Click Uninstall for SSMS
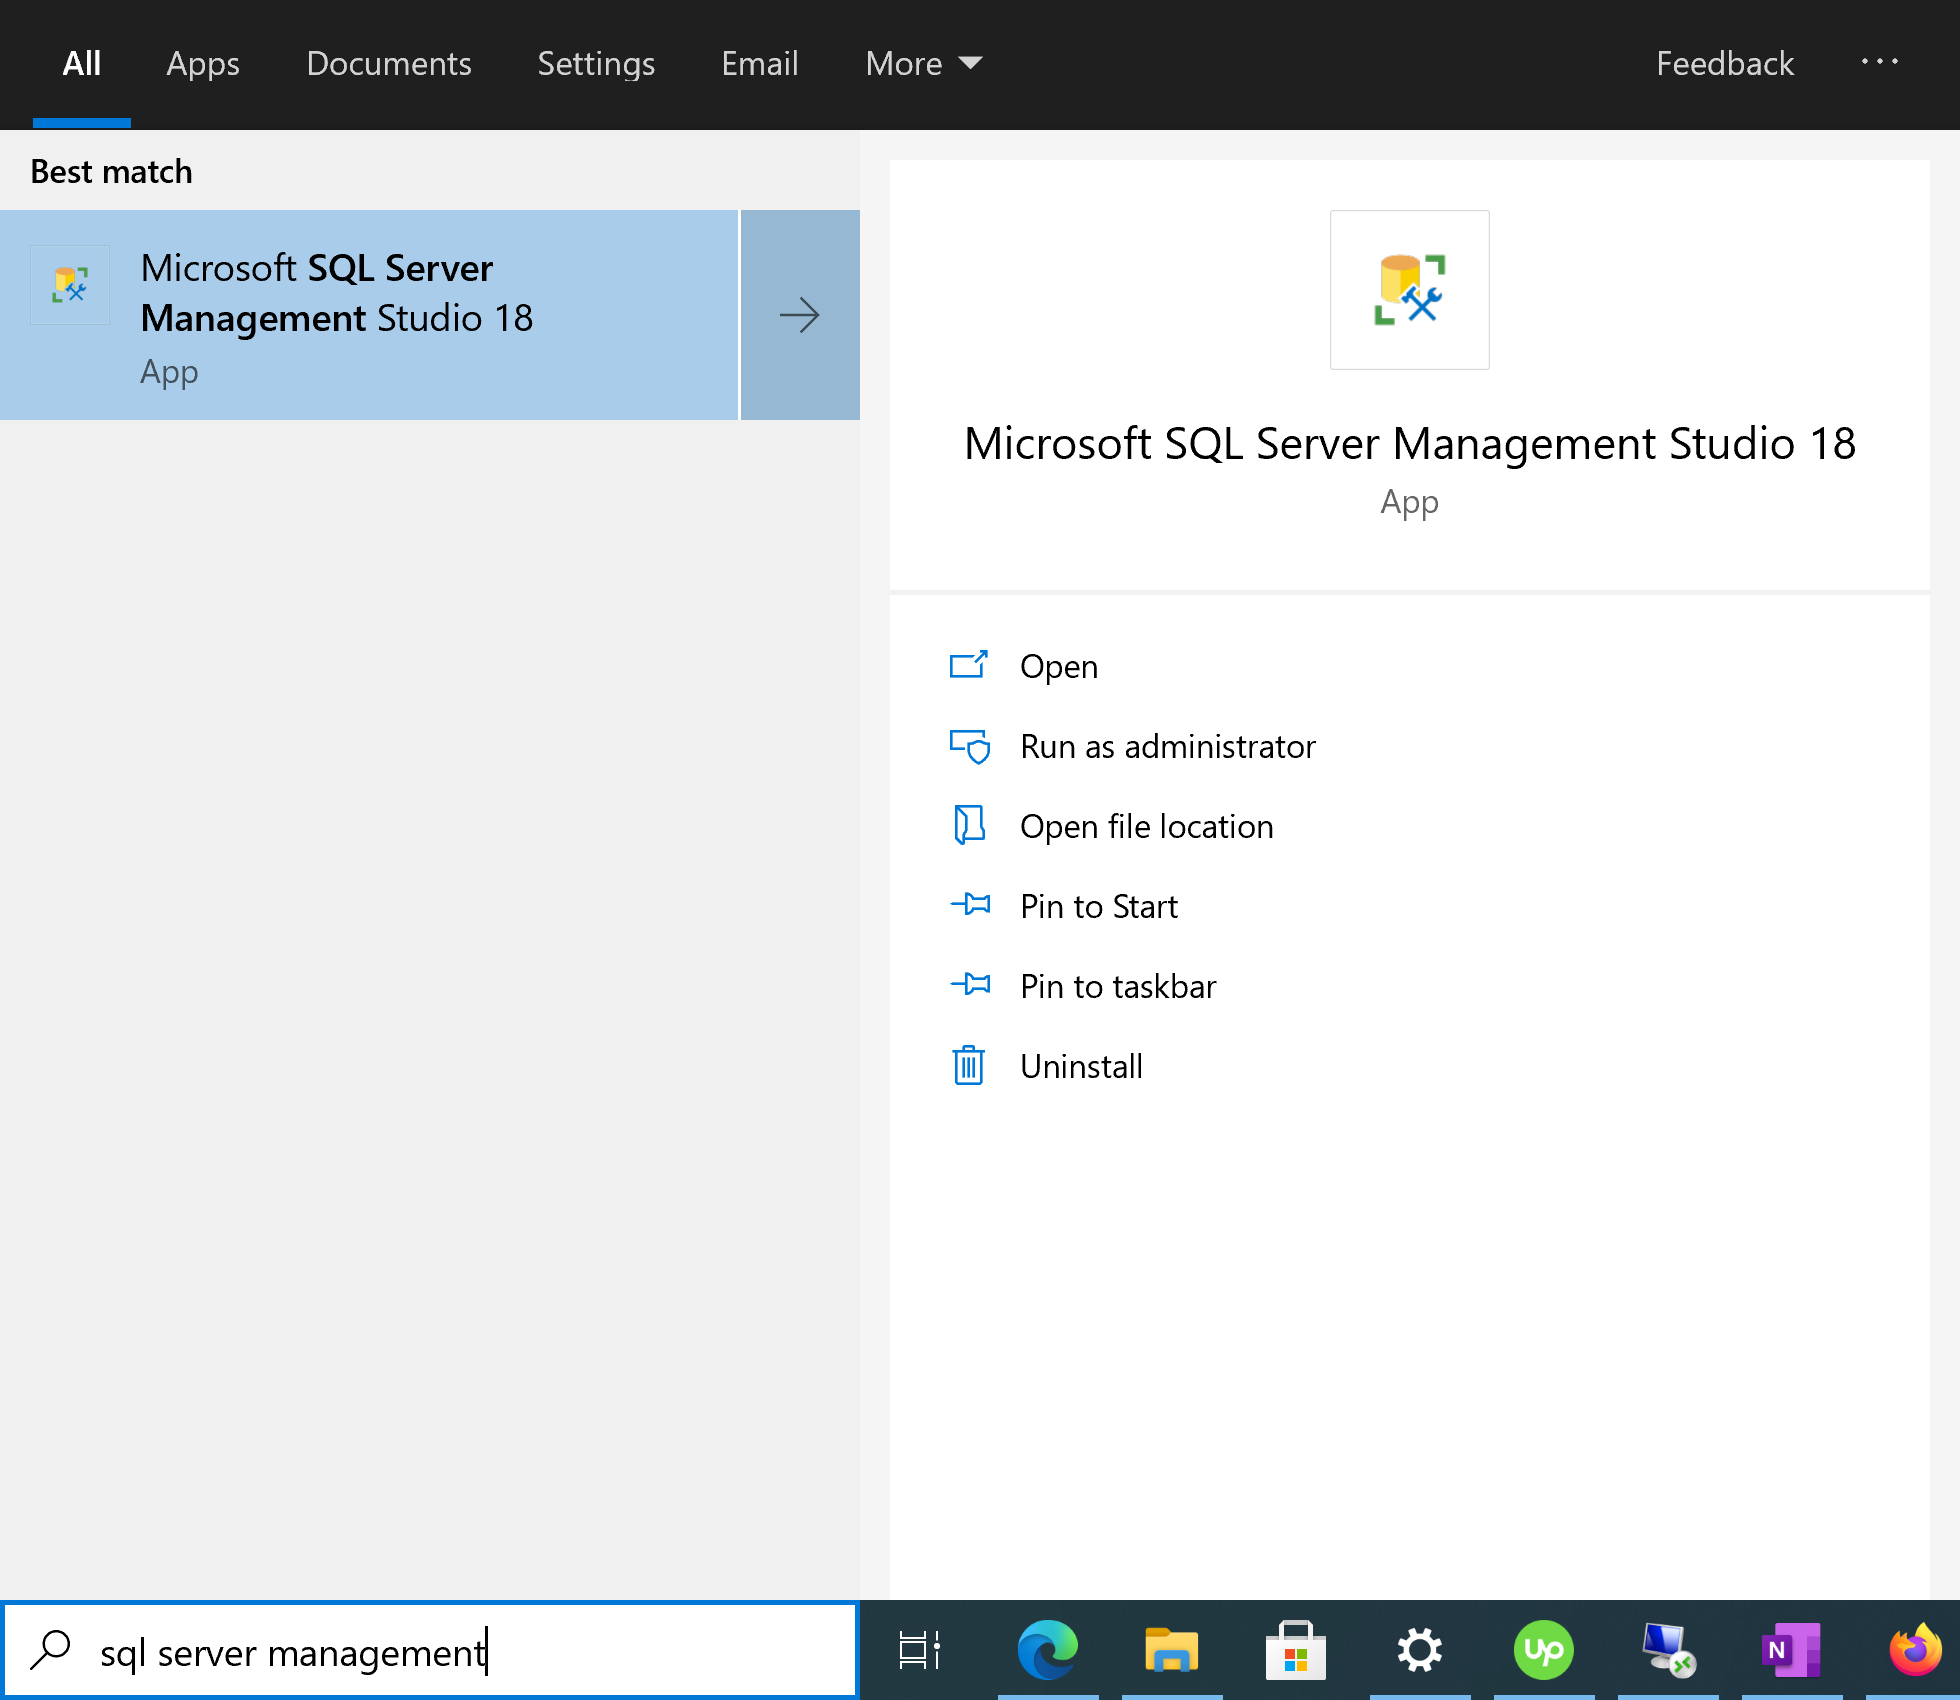The image size is (1960, 1700). click(x=1080, y=1067)
